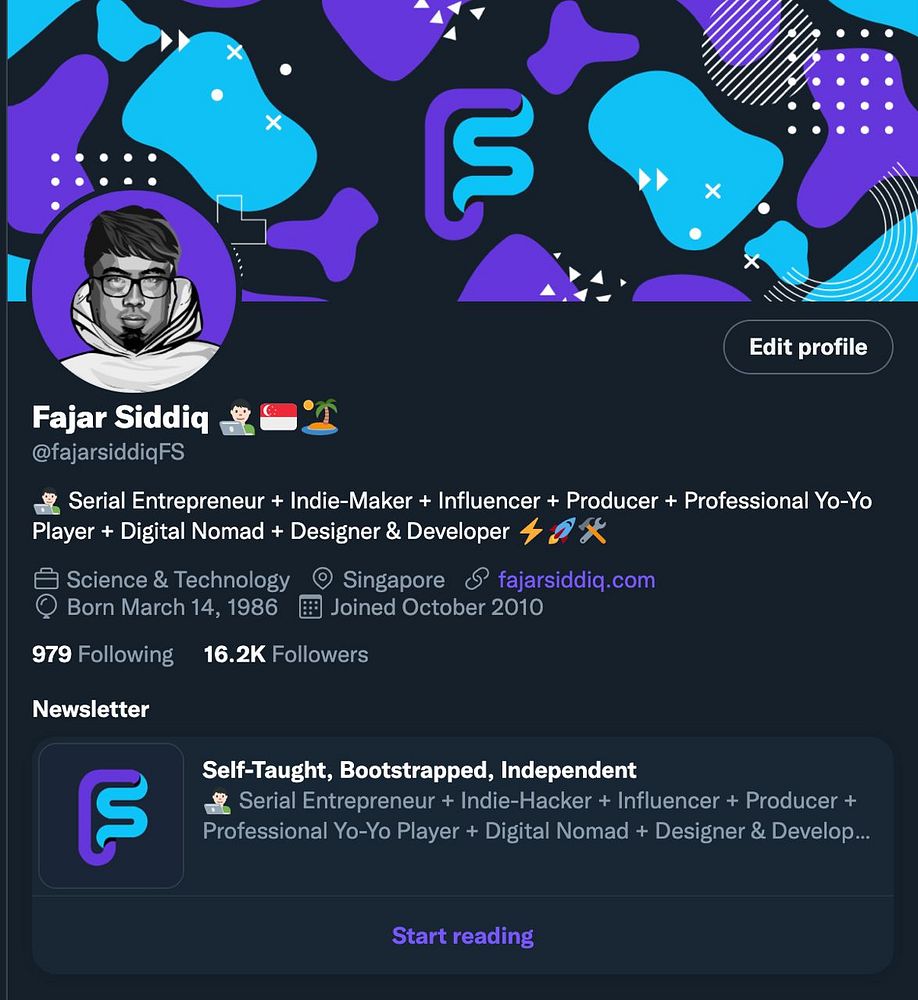
Task: Open the fajarsiddiq.com website link
Action: click(x=576, y=580)
